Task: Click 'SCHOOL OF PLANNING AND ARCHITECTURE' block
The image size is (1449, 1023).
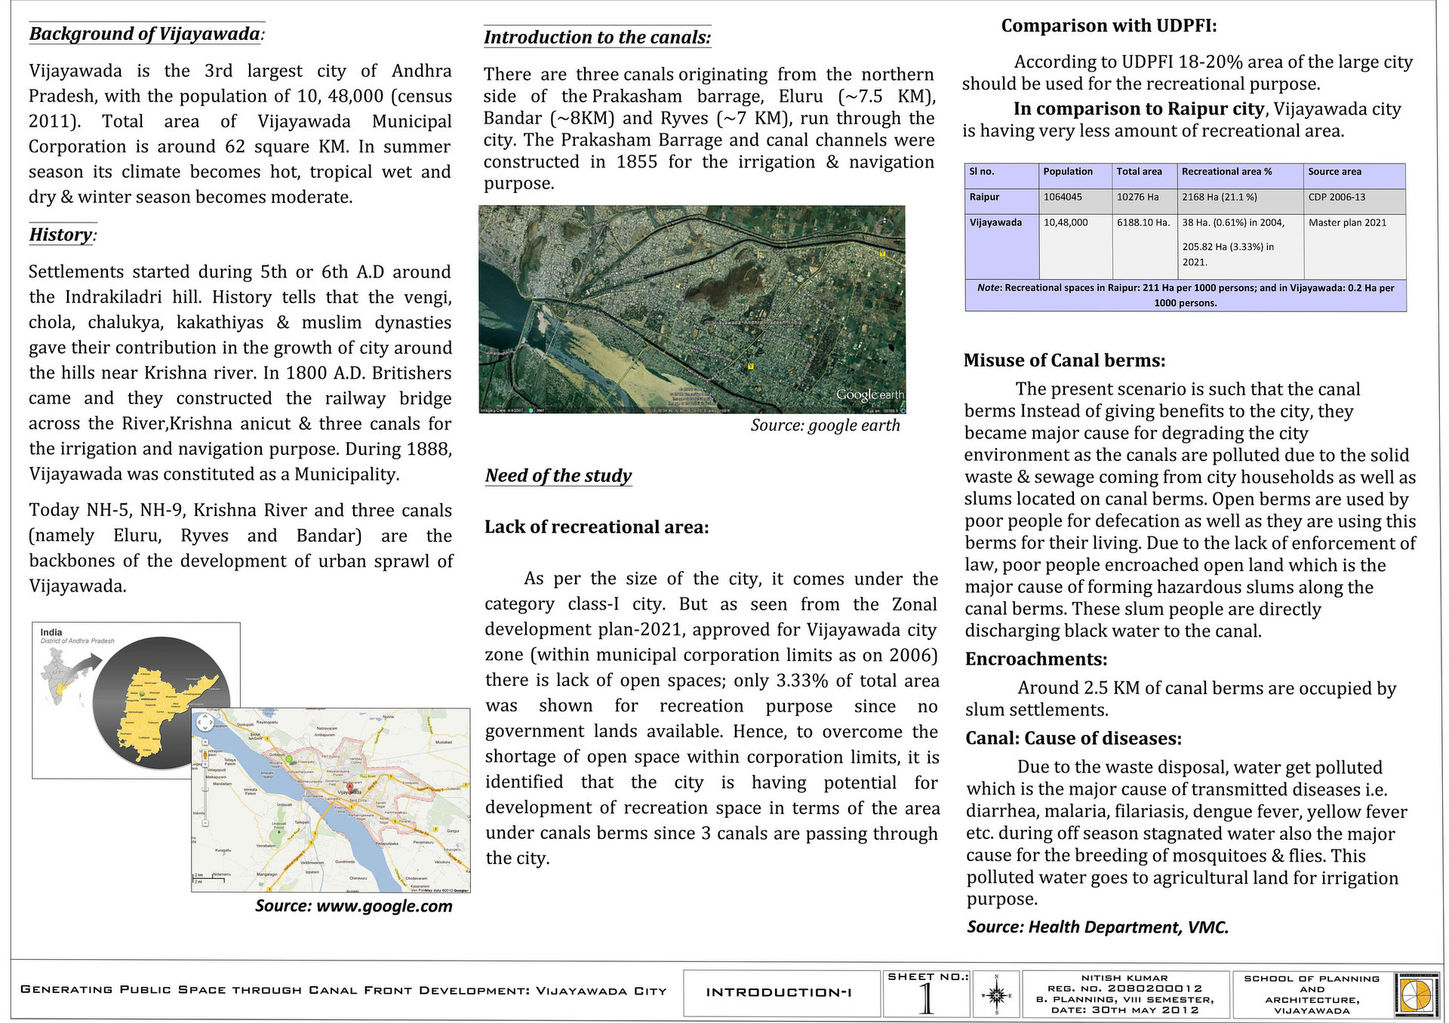Action: 1311,994
